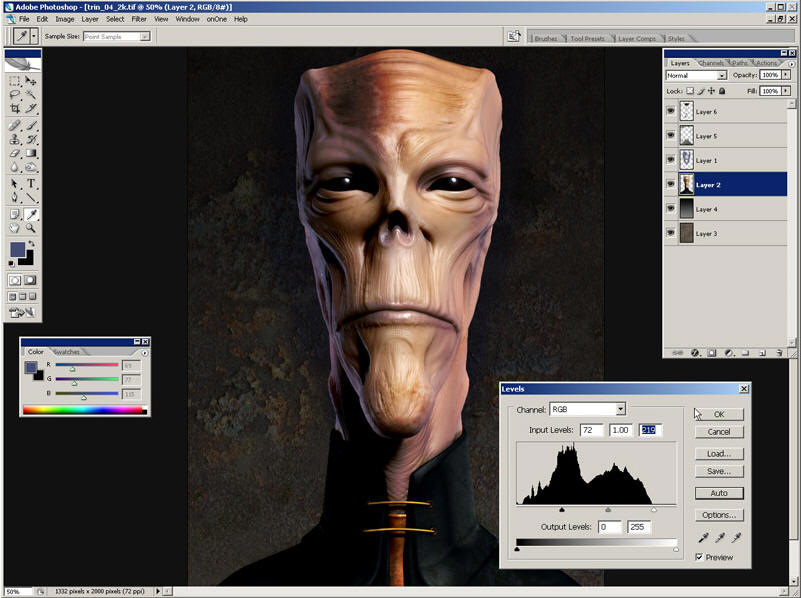Click the Options... button

(719, 515)
